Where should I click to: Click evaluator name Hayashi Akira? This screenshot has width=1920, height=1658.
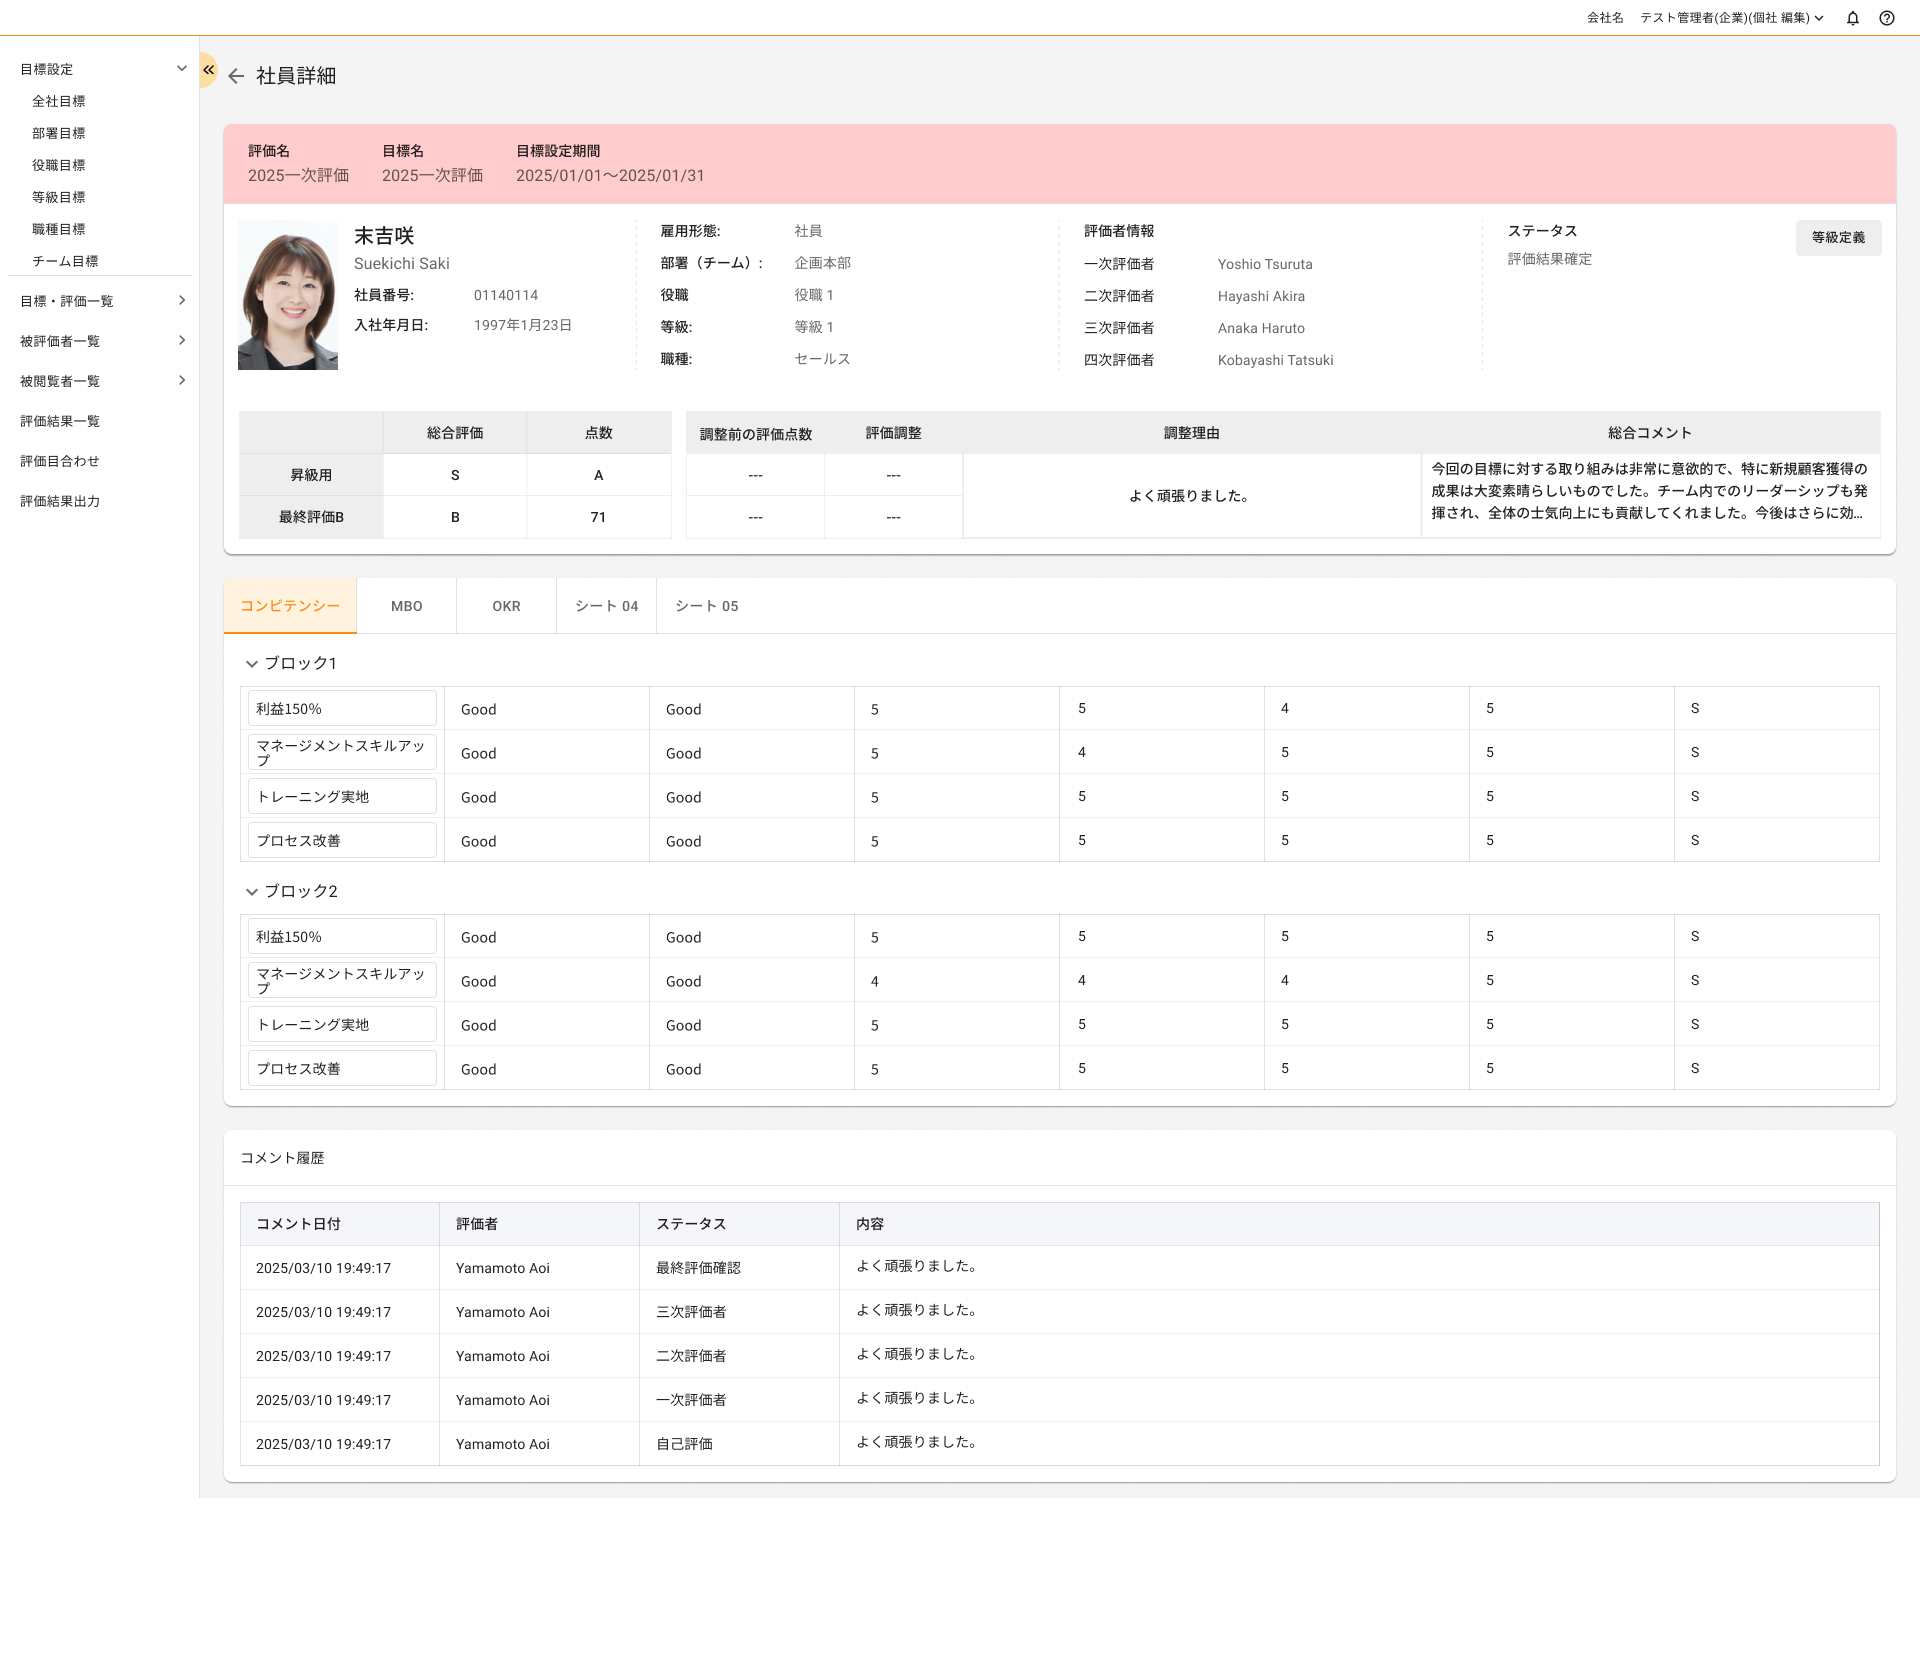[1261, 296]
